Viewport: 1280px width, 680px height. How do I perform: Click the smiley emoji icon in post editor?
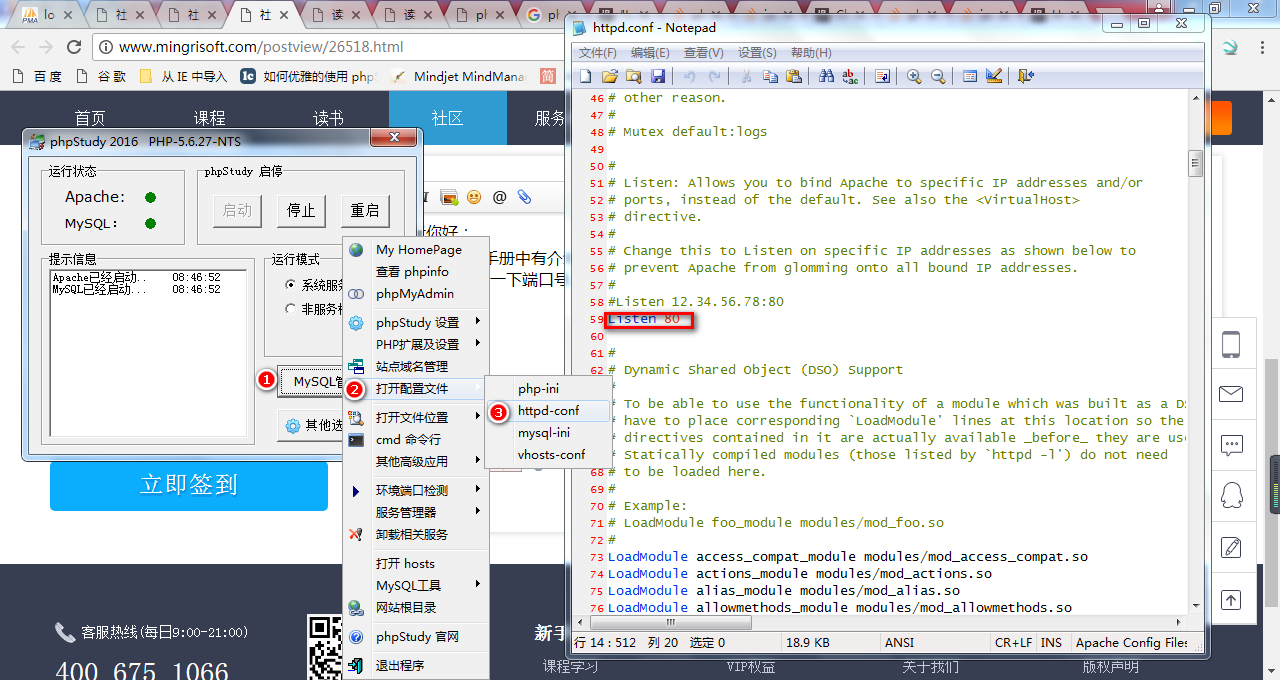coord(474,197)
